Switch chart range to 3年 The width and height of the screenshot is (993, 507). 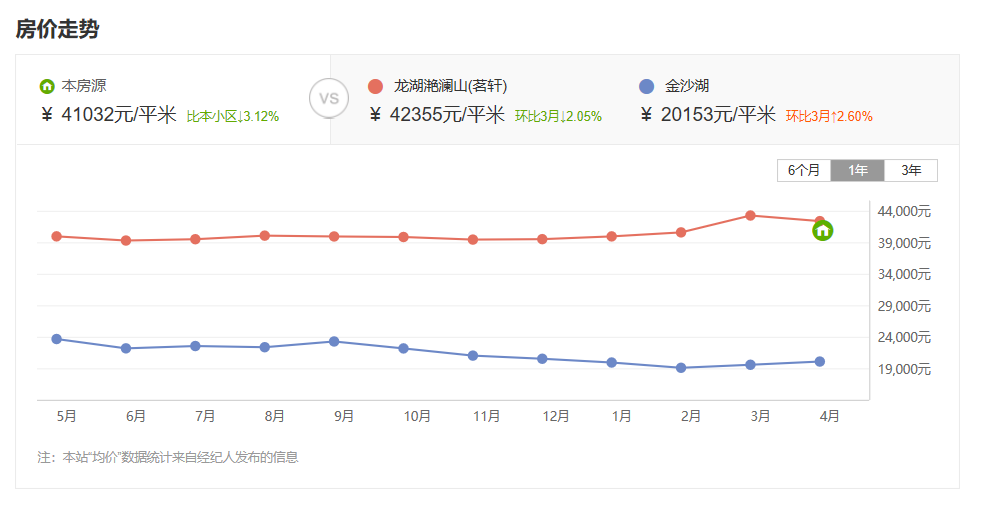coord(911,170)
